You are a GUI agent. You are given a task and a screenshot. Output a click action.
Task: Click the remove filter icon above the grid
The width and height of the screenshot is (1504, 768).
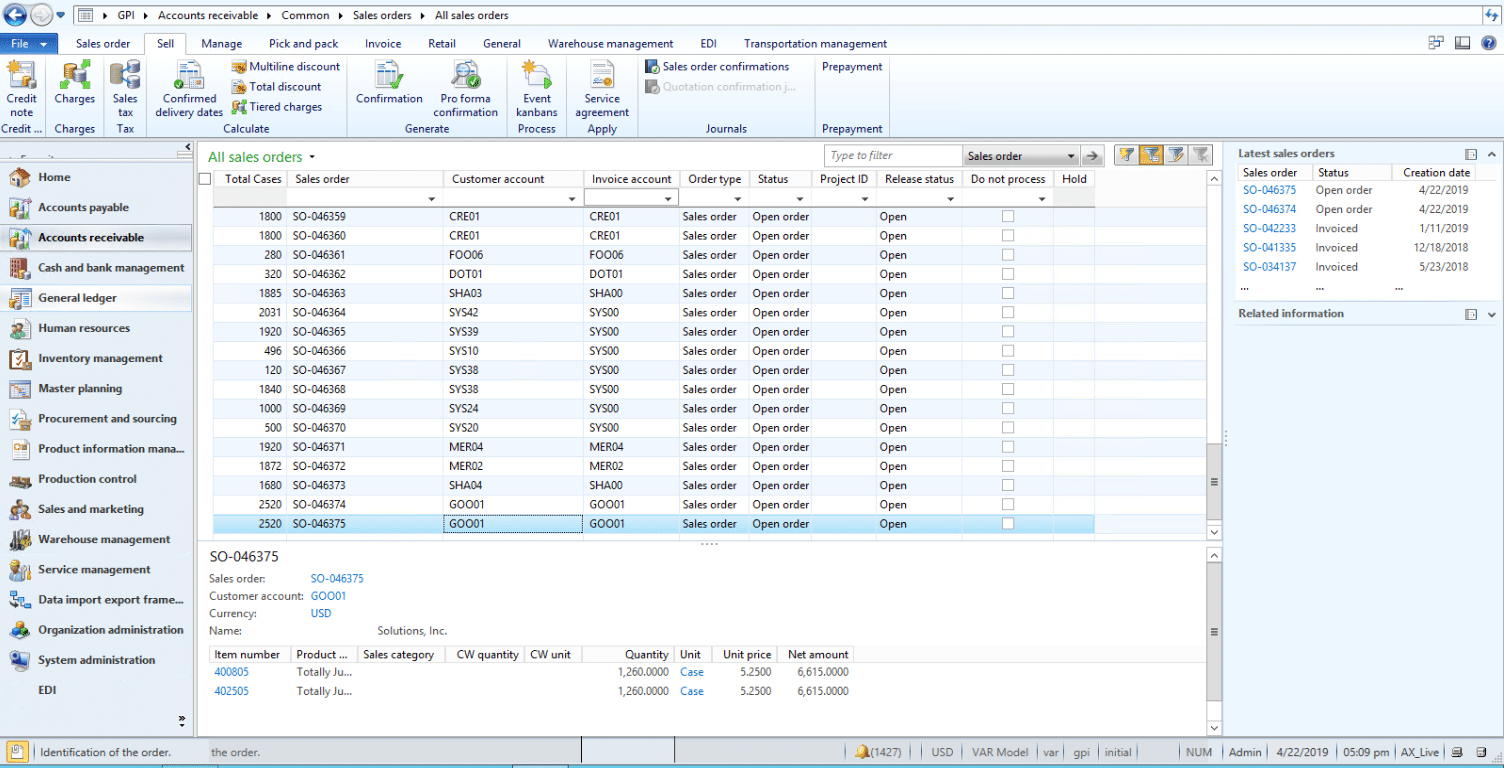pyautogui.click(x=1200, y=156)
